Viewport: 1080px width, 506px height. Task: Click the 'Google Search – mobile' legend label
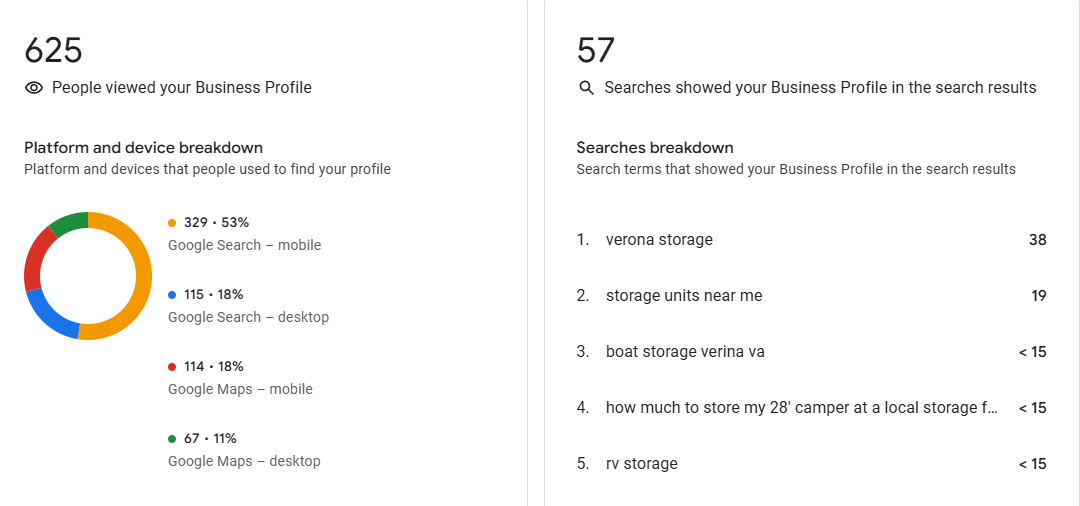pos(244,245)
